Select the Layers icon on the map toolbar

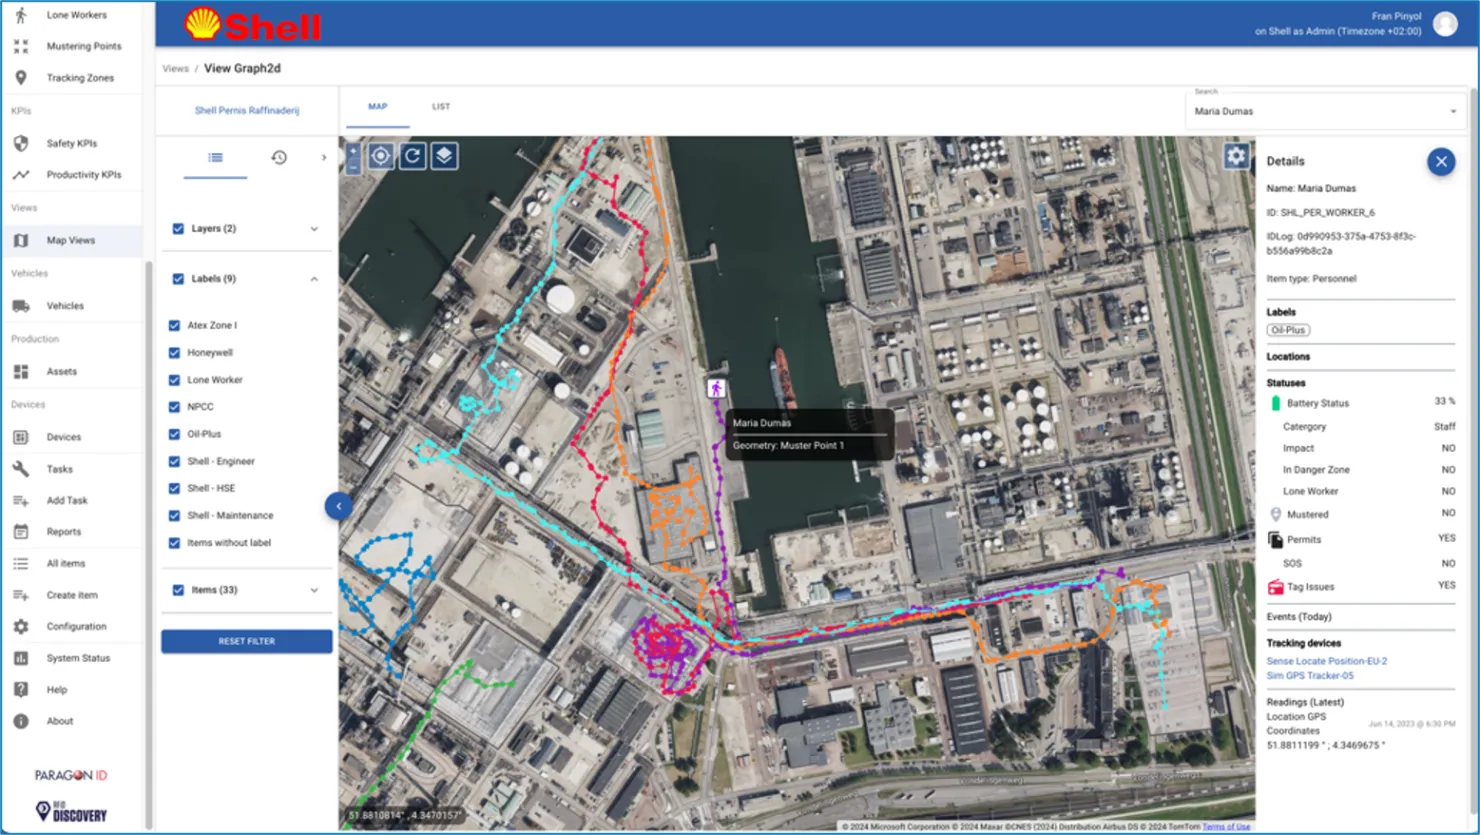[x=443, y=156]
